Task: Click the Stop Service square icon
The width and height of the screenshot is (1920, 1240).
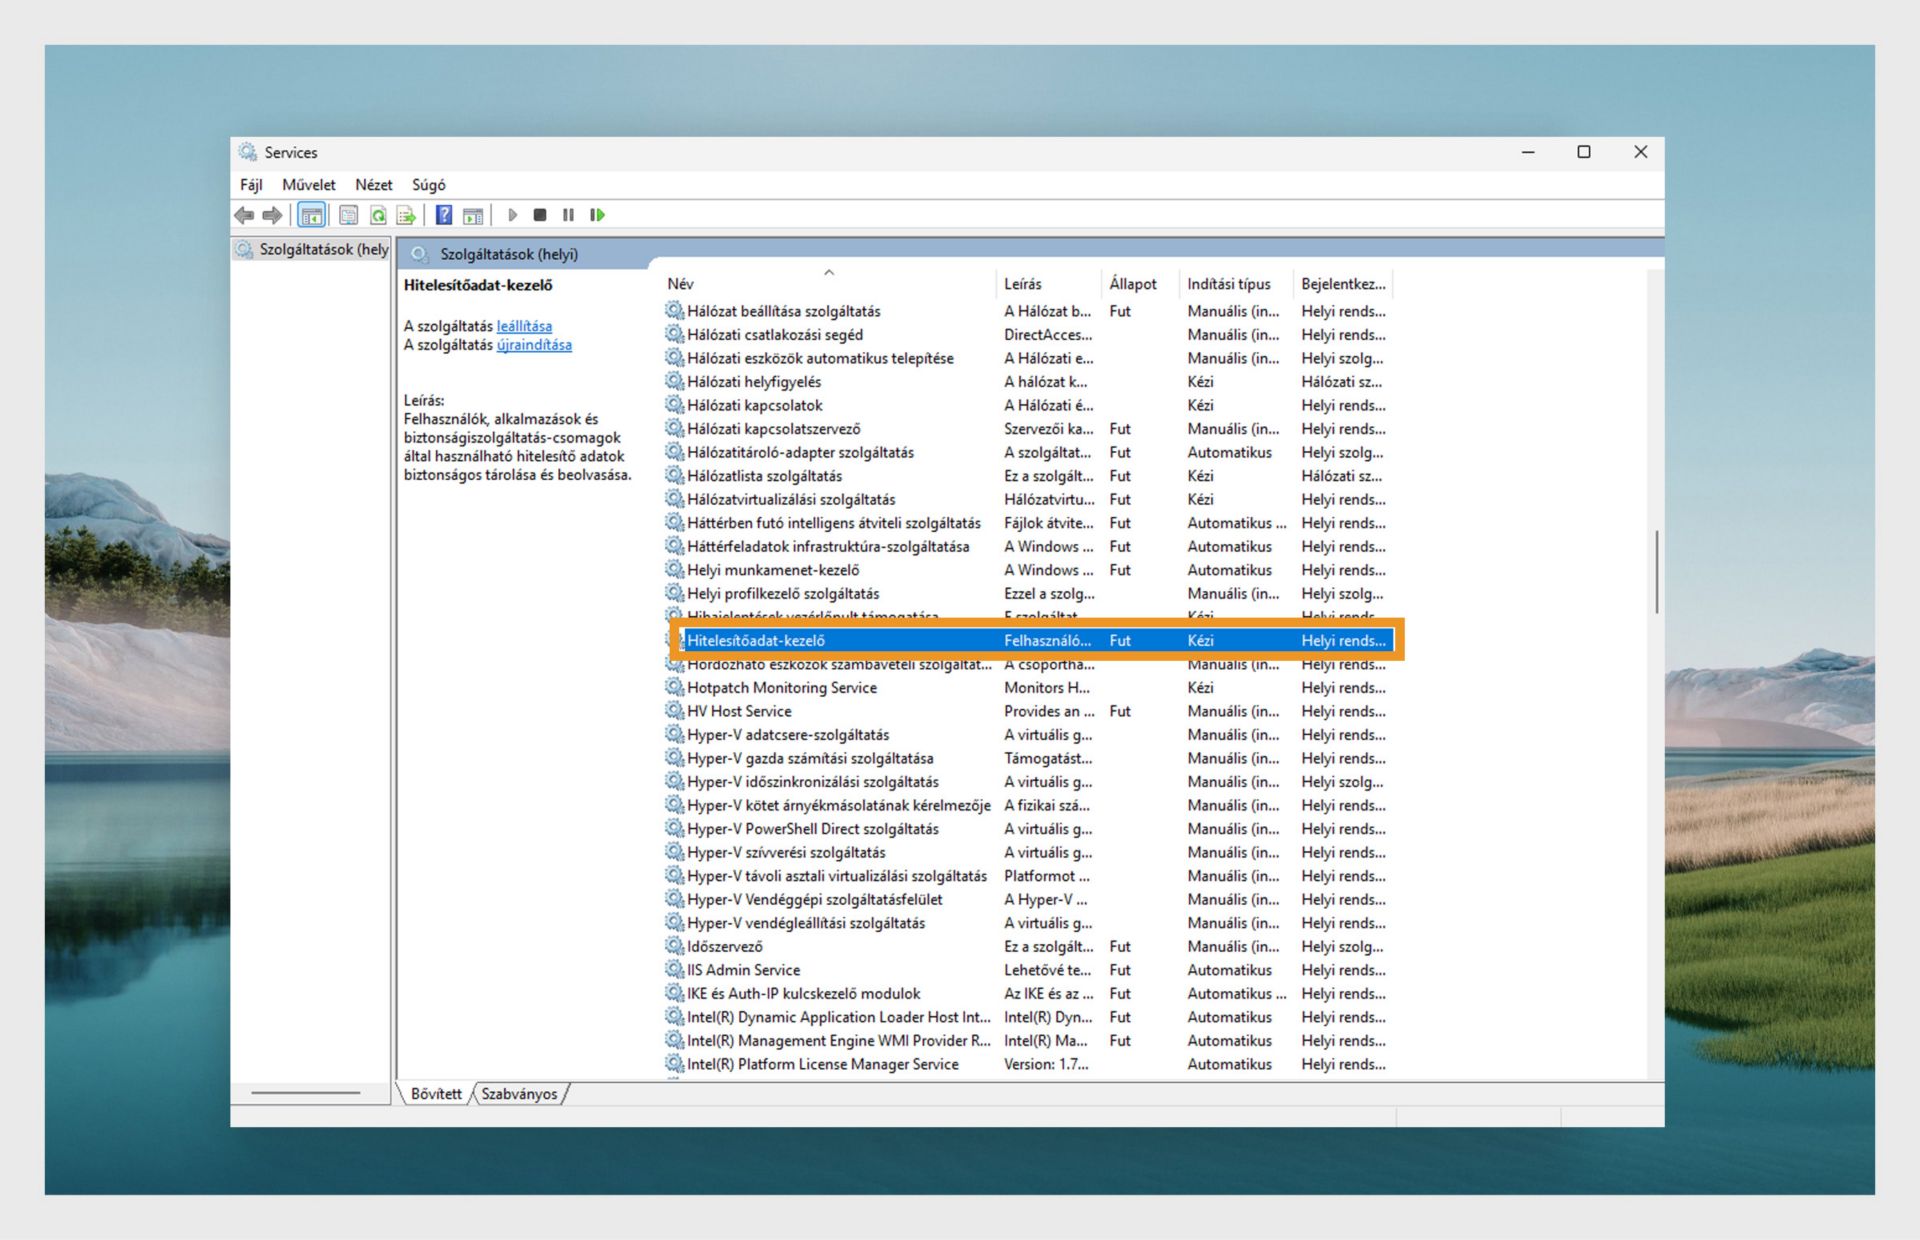Action: 540,215
